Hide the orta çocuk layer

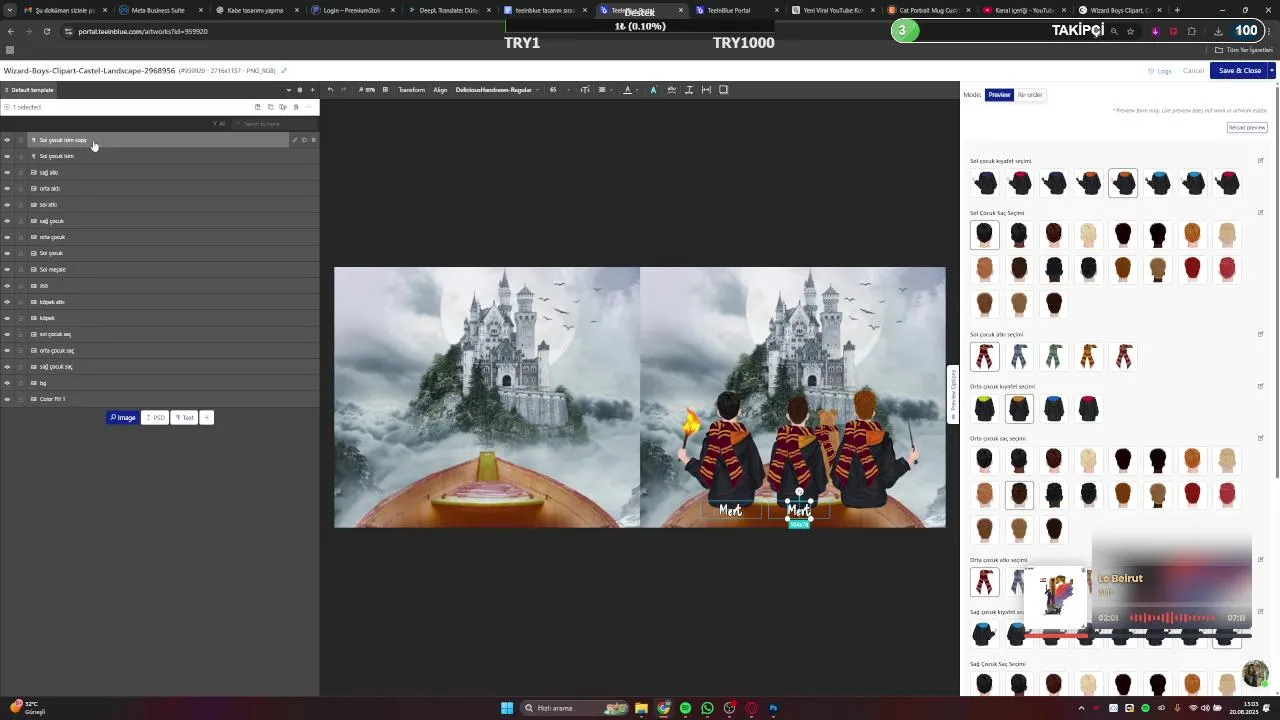click(x=7, y=237)
